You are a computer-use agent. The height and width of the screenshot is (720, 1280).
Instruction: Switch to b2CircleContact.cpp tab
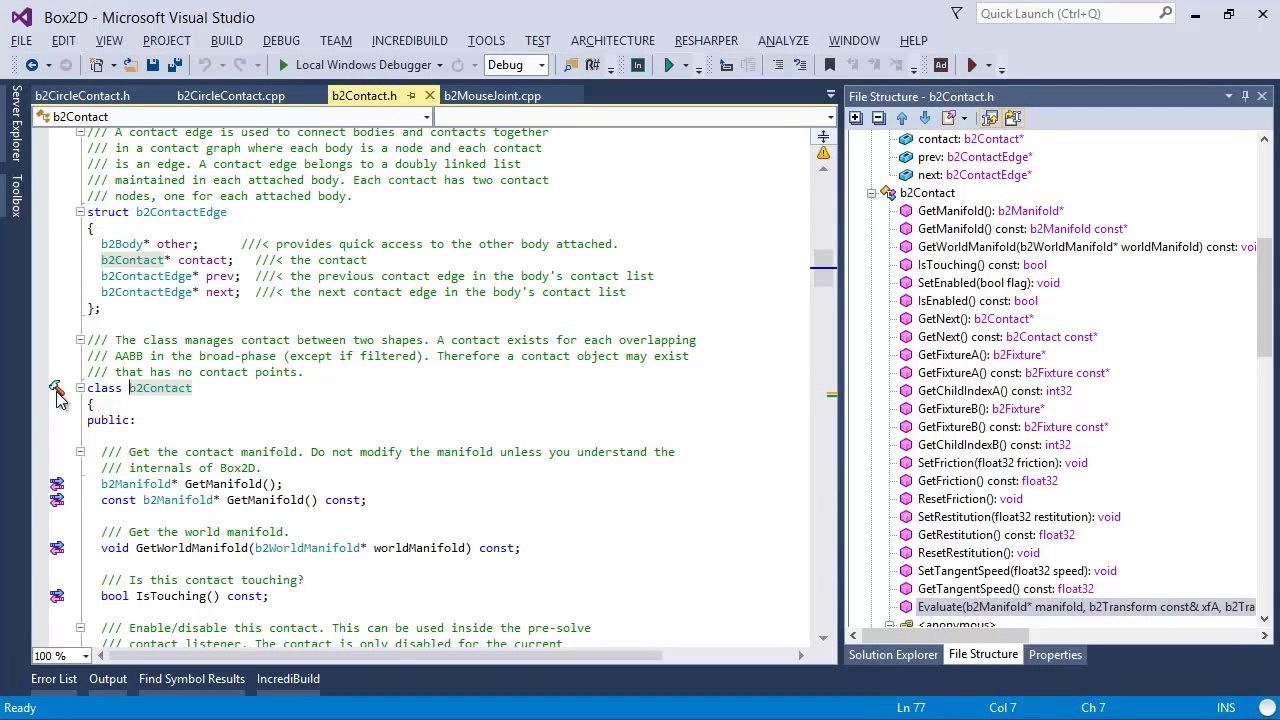point(231,96)
